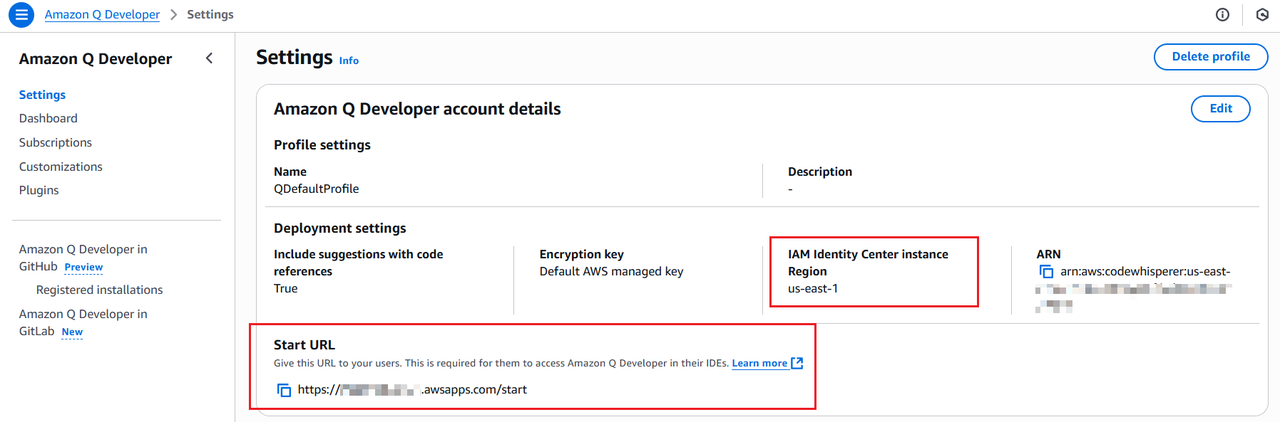Collapse the Amazon Q Developer sidebar
Viewport: 1280px width, 422px height.
coord(209,59)
